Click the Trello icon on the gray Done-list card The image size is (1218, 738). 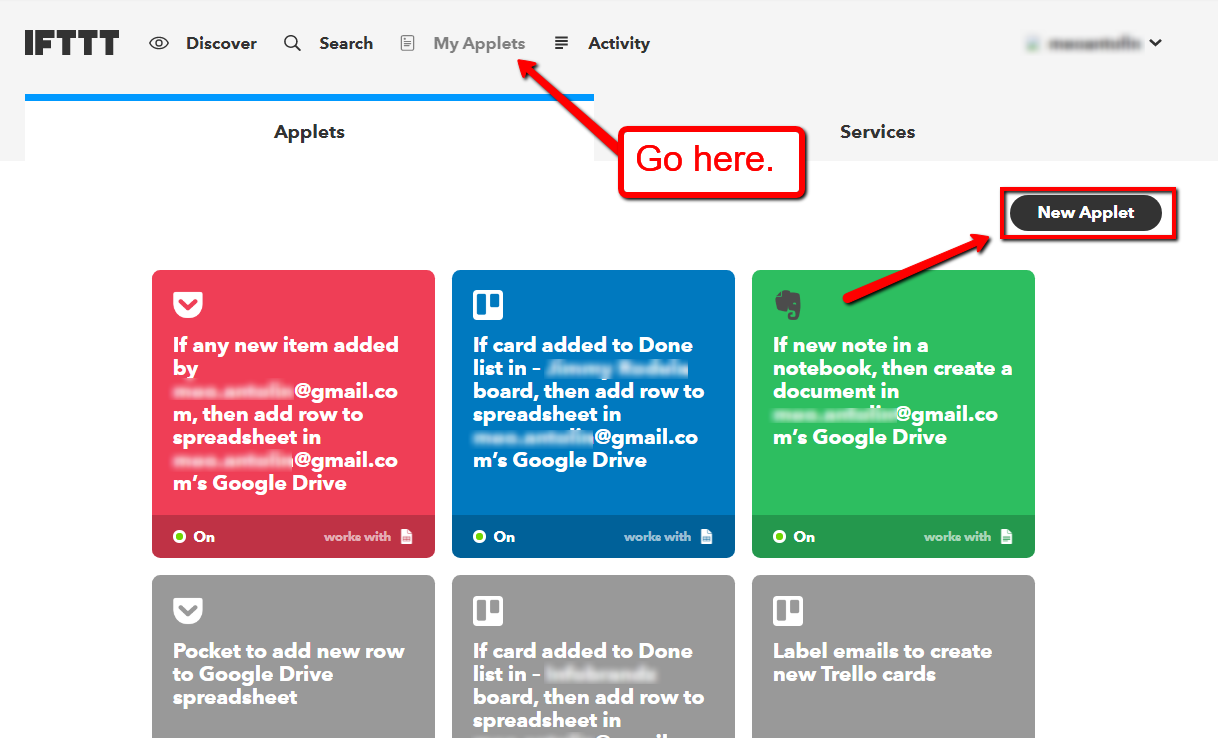488,610
